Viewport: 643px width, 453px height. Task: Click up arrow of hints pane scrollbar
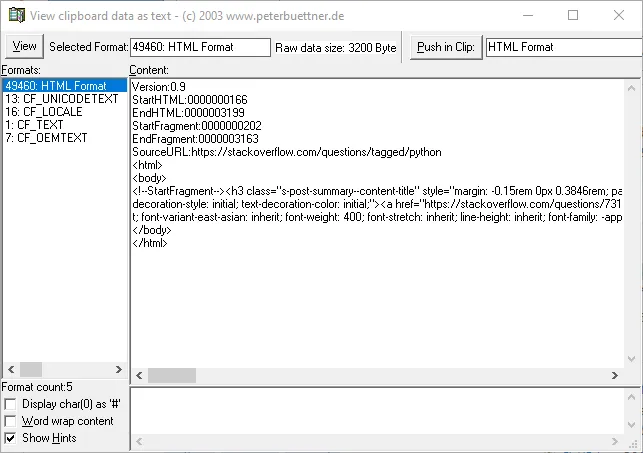[632, 397]
